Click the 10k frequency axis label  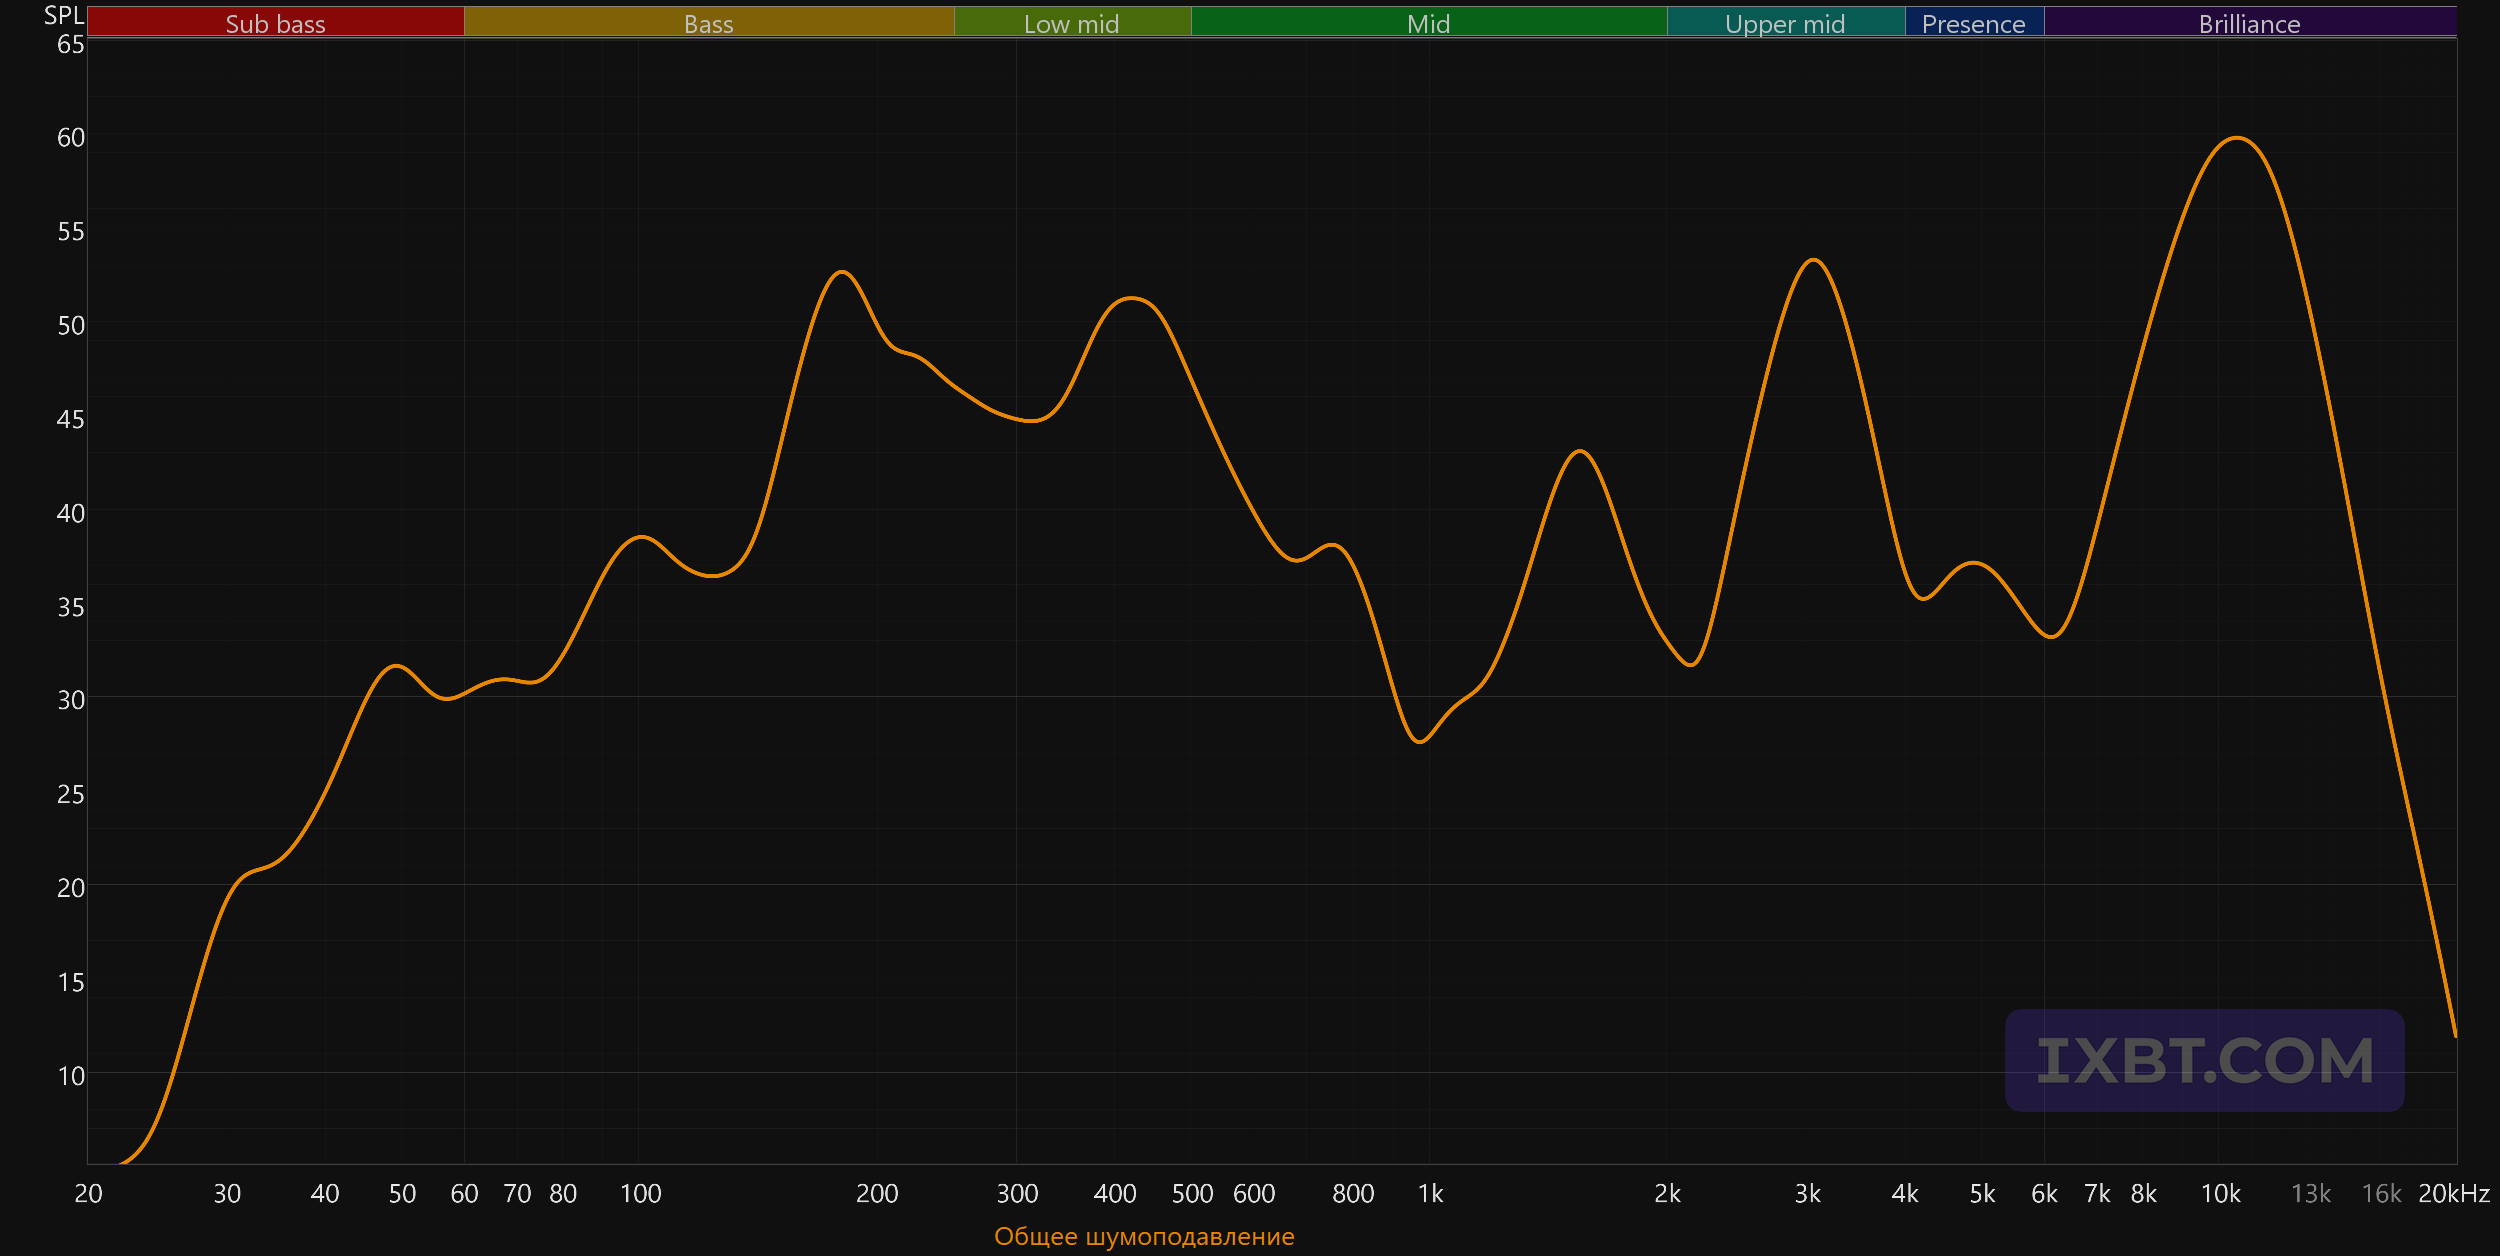(2220, 1194)
